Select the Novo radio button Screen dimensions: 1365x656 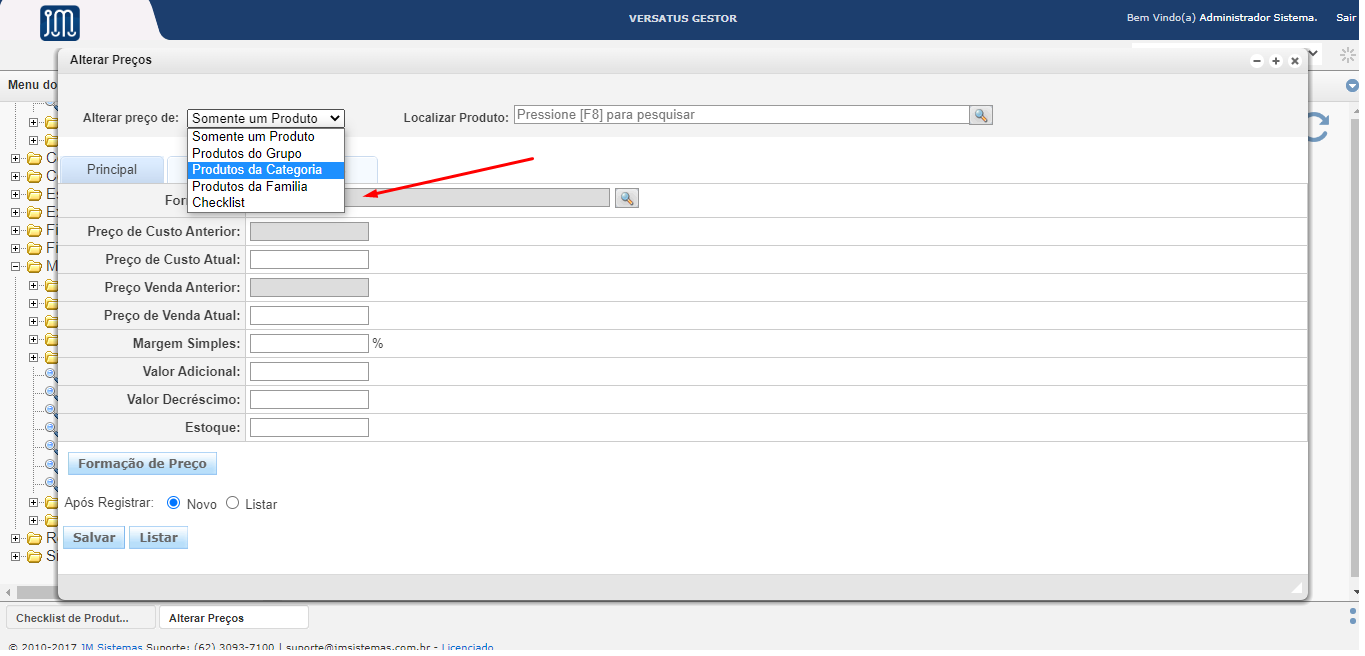[174, 503]
